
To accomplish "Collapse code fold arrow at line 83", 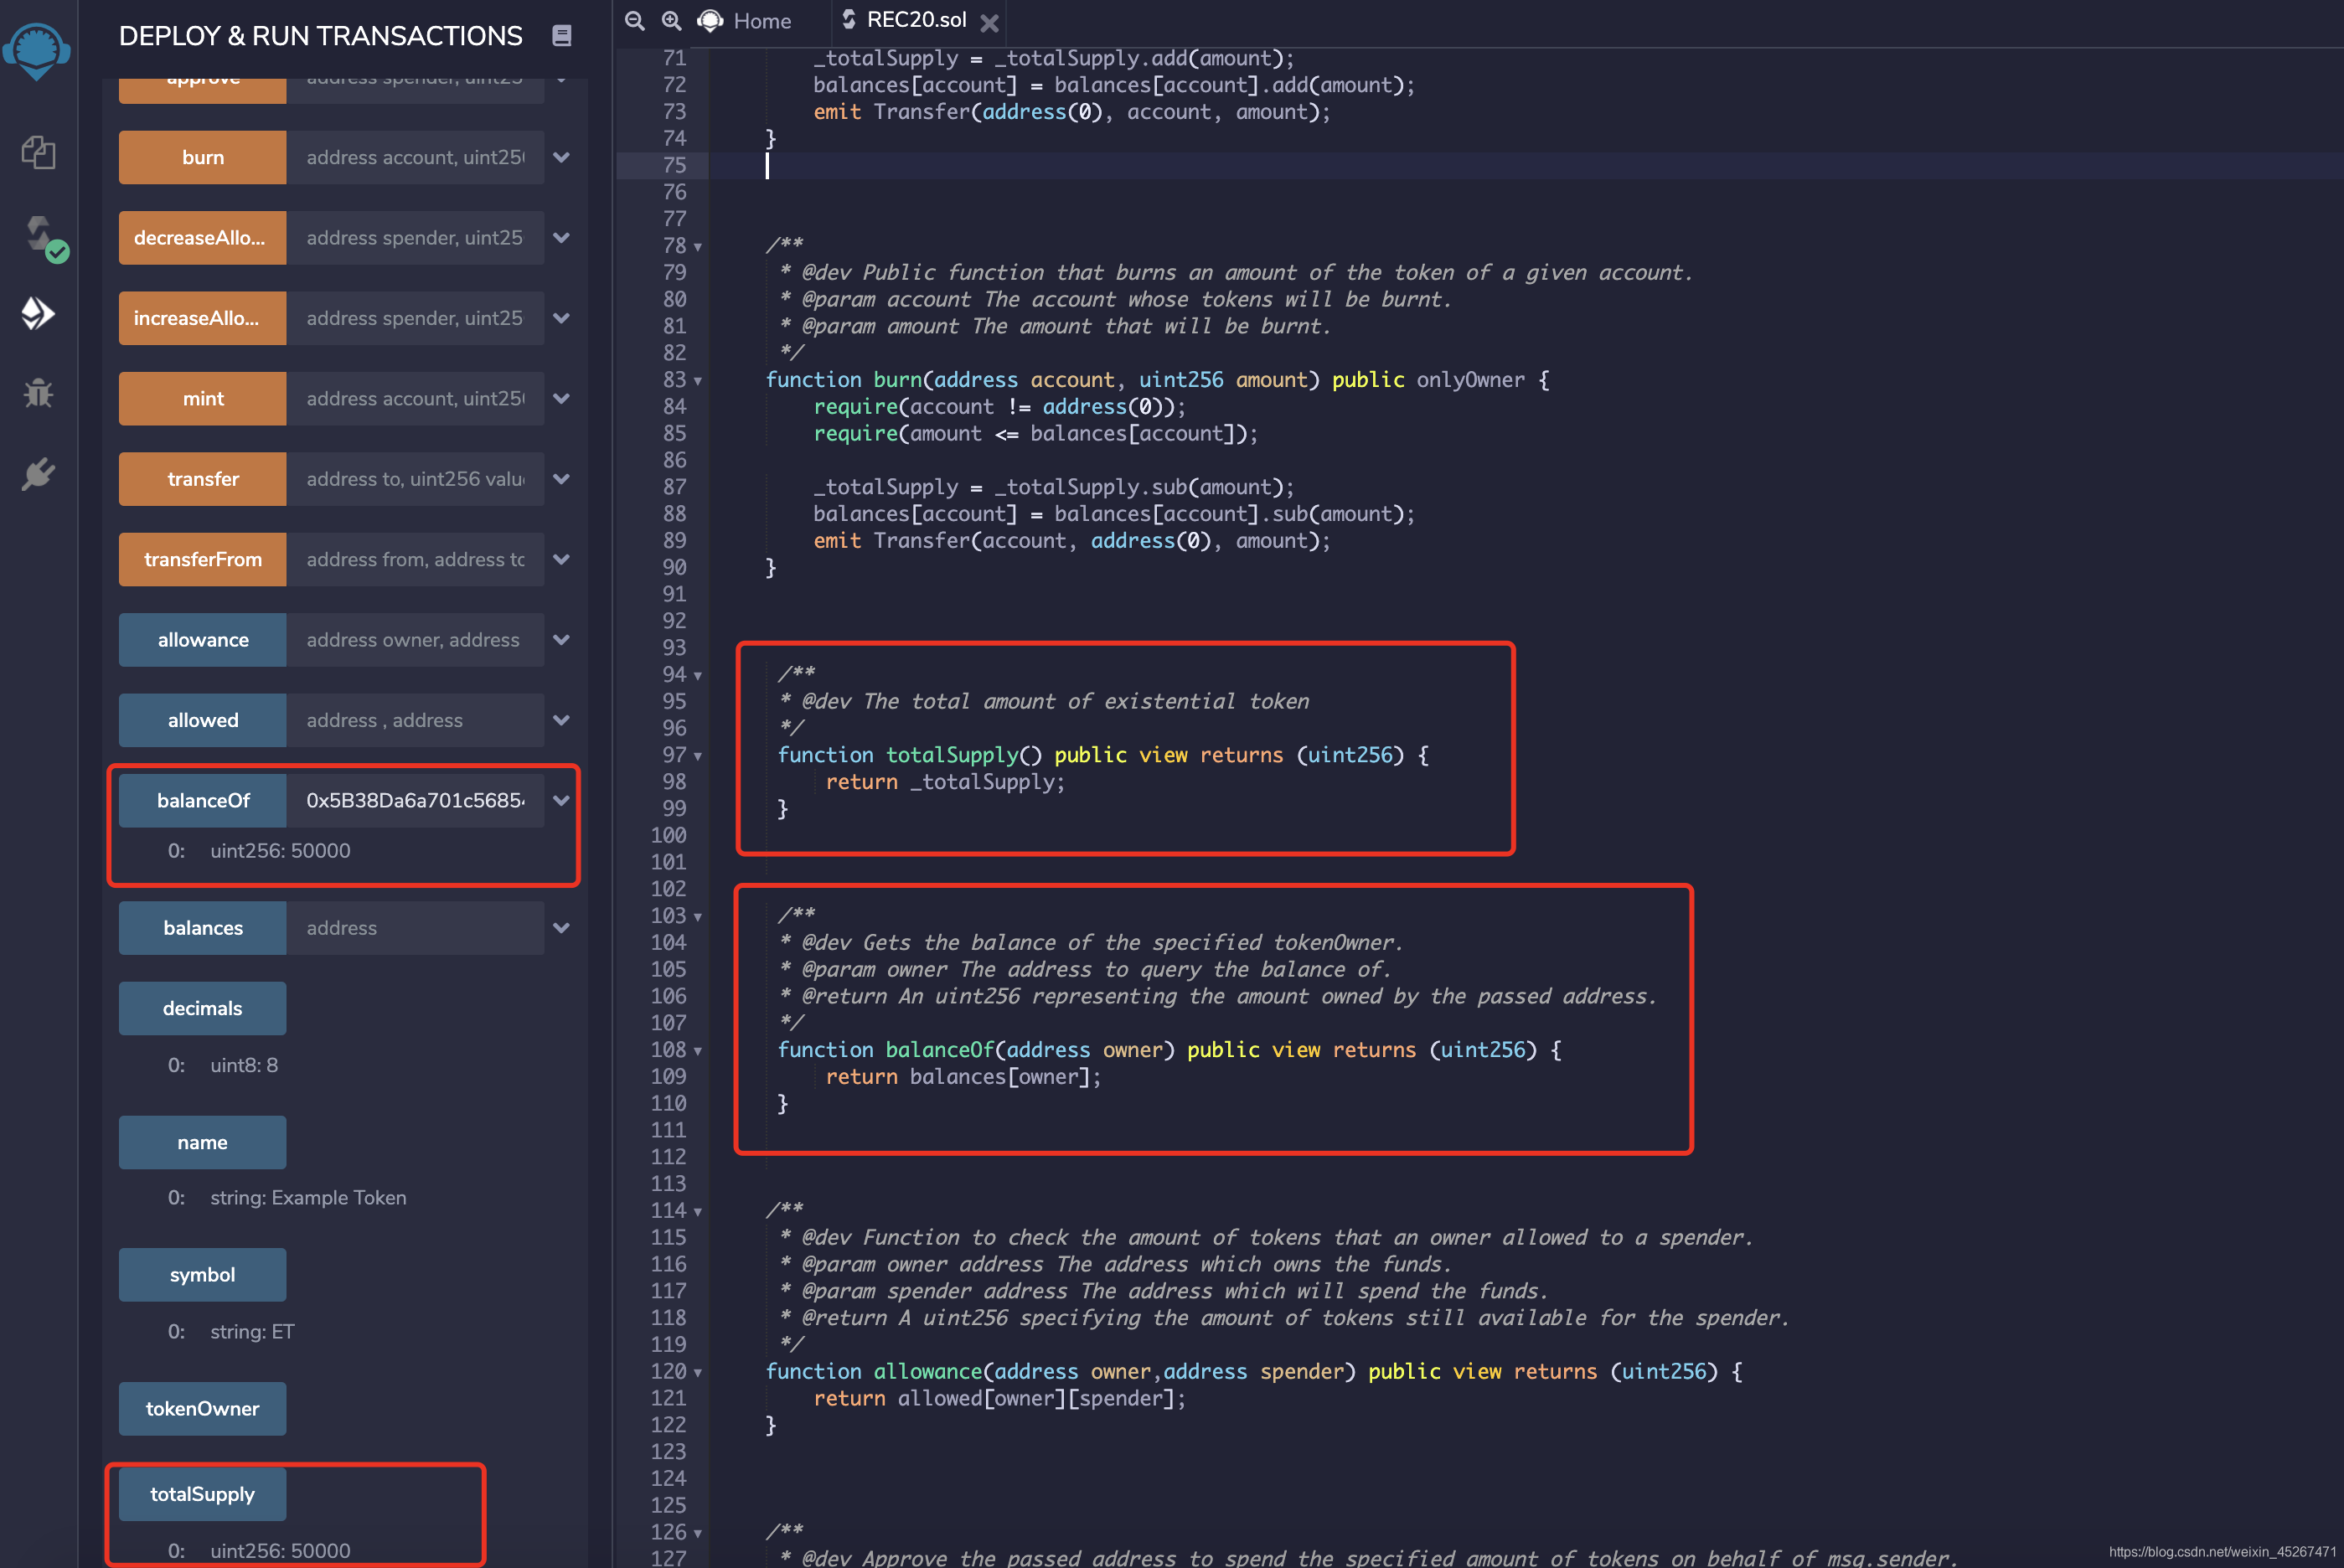I will pos(698,381).
